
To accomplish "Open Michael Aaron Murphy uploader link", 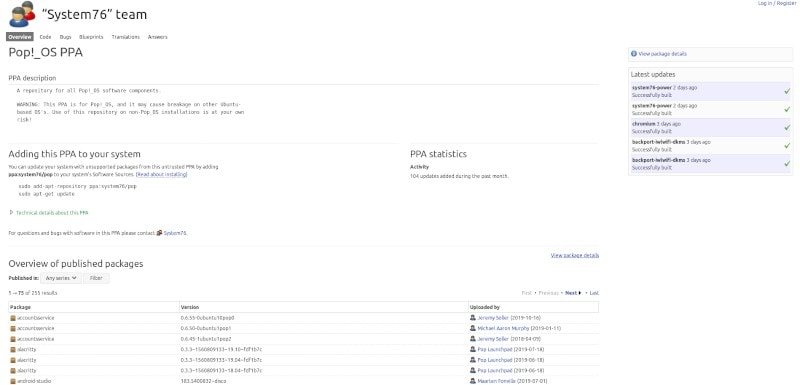I will 503,328.
